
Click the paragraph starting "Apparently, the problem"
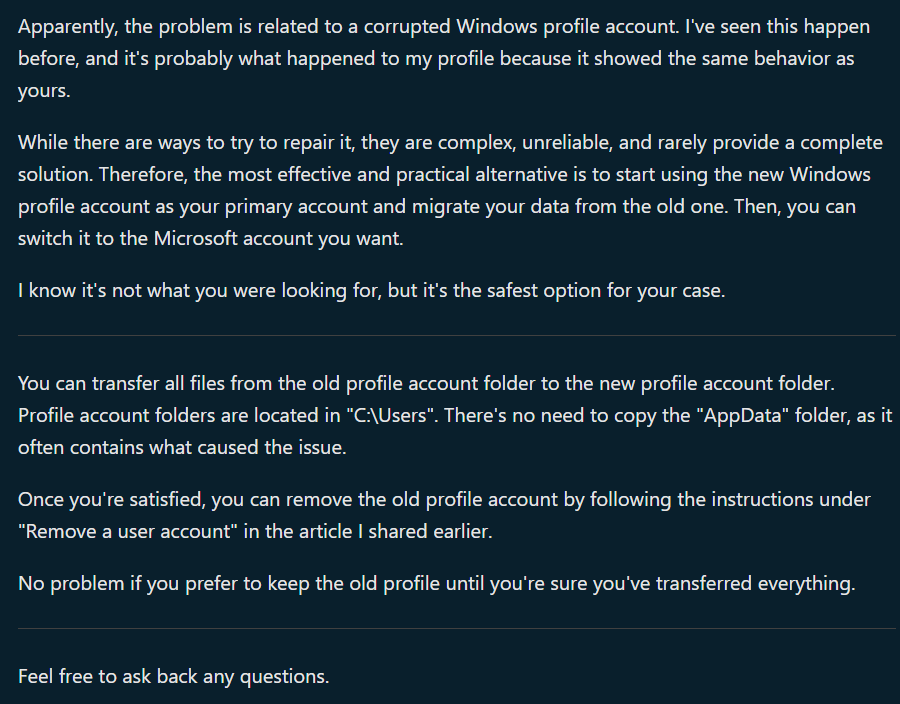pyautogui.click(x=444, y=59)
